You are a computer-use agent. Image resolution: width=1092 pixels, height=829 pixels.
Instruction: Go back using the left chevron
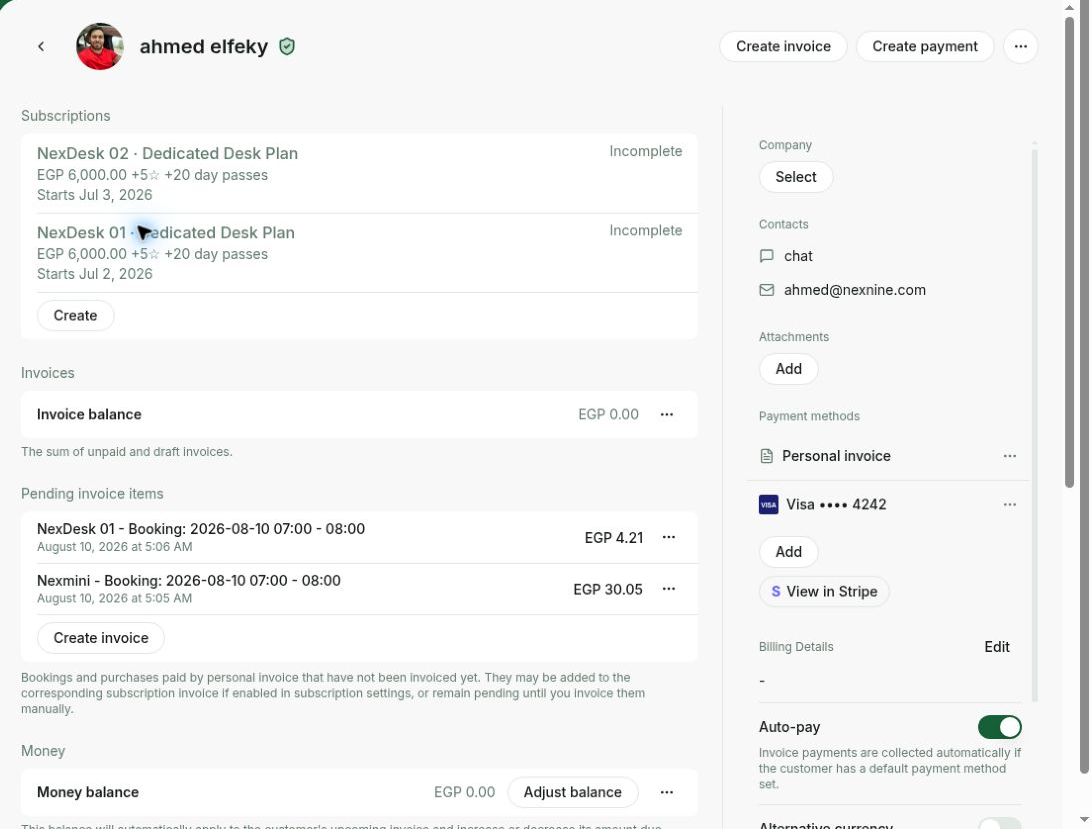[x=41, y=47]
